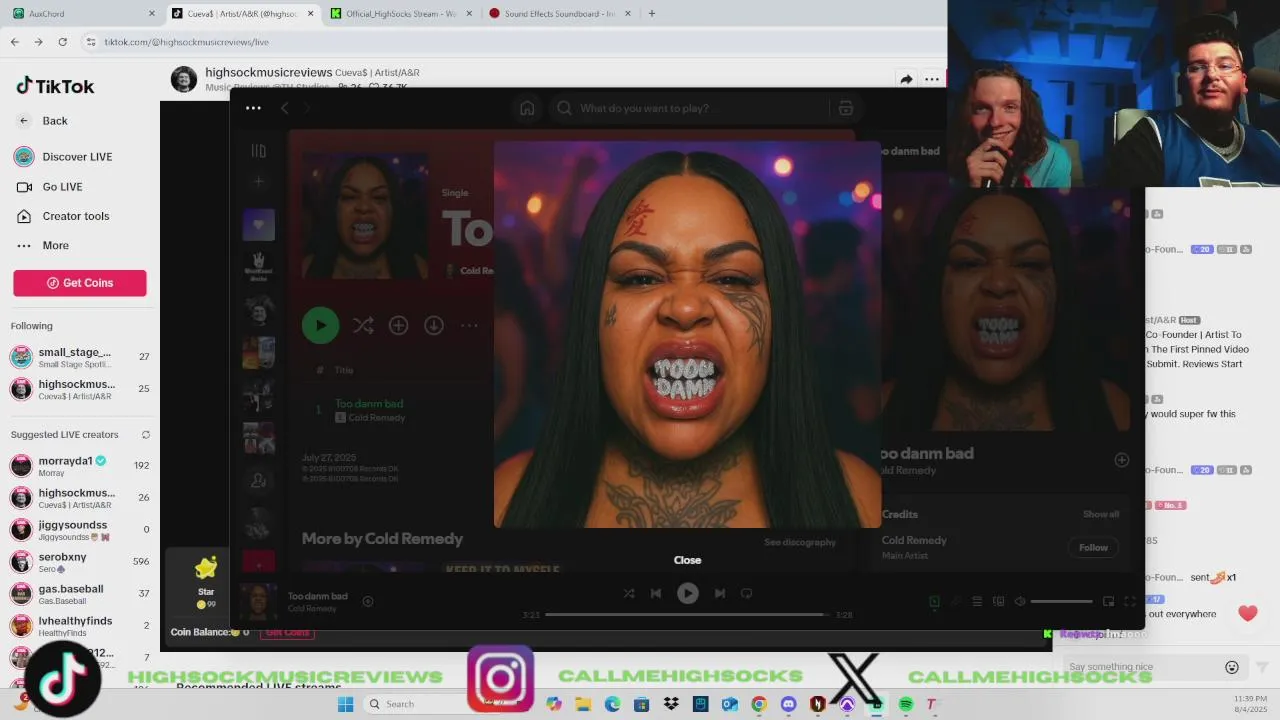The width and height of the screenshot is (1280, 720).
Task: Select Go LIVE in sidebar
Action: [49, 187]
